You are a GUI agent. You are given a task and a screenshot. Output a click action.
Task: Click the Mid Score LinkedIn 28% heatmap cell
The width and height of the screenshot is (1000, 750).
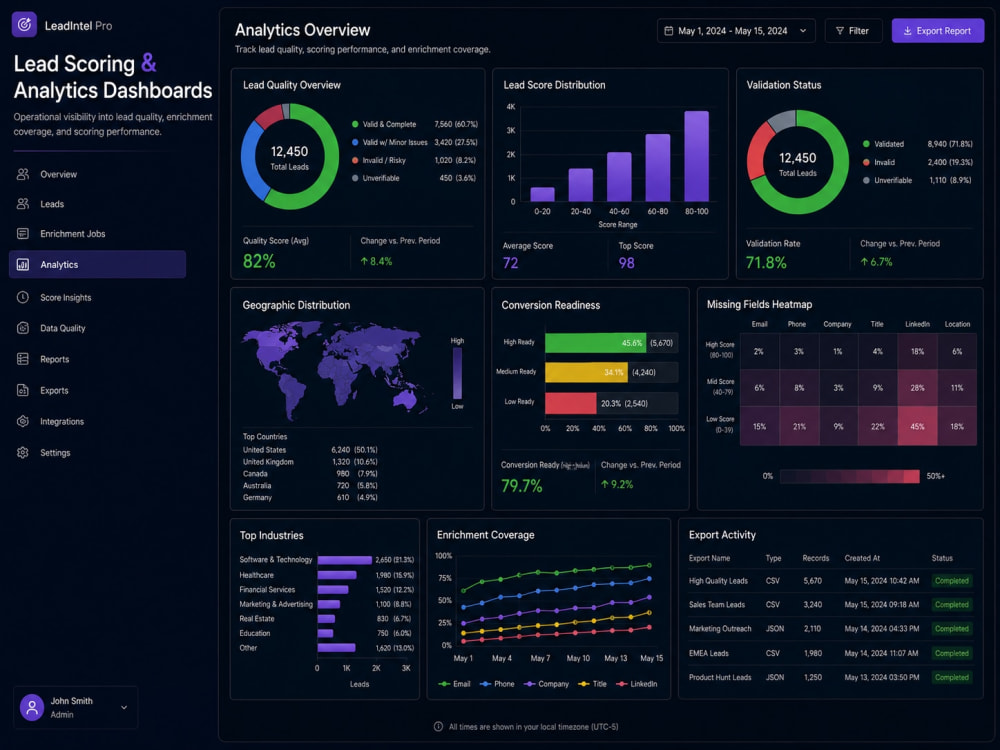pos(917,388)
